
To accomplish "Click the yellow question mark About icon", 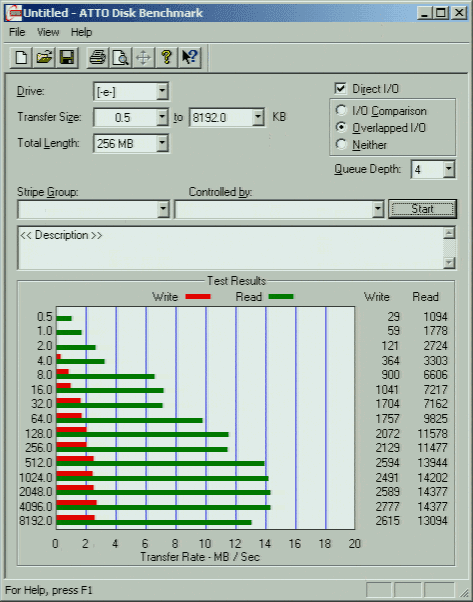I will [x=166, y=58].
